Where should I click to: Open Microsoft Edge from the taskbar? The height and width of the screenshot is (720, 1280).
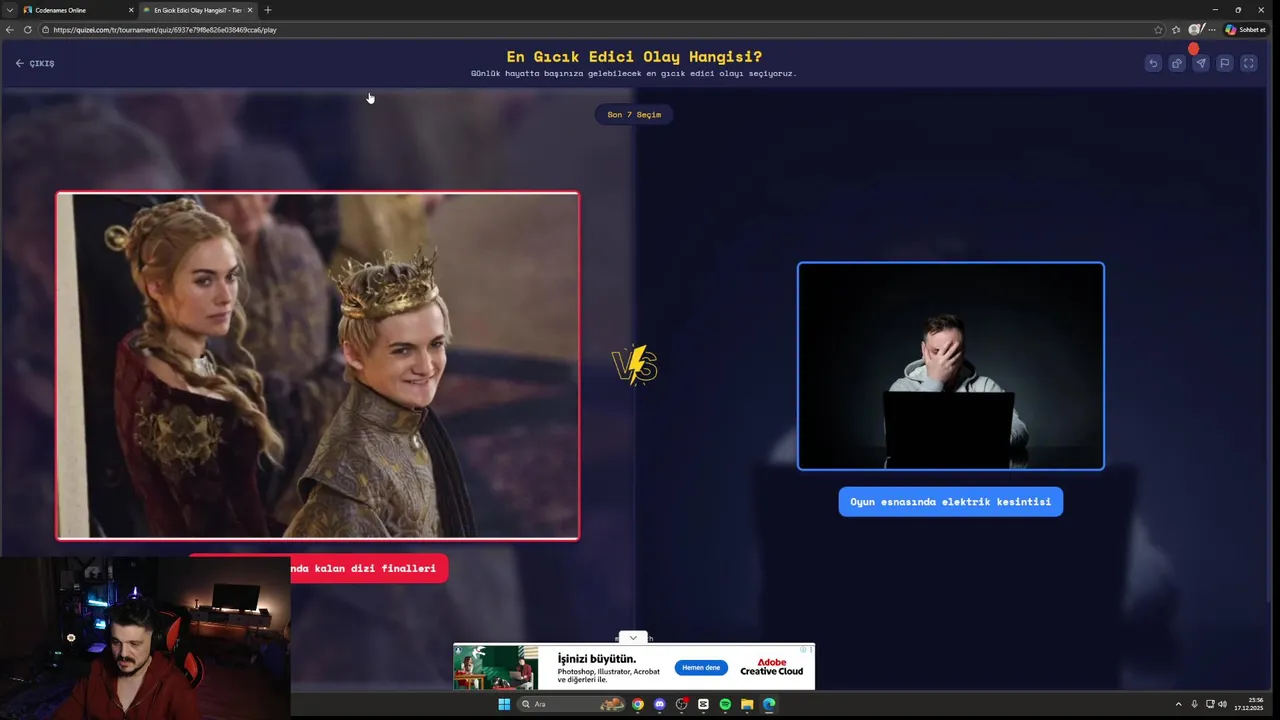(x=769, y=704)
